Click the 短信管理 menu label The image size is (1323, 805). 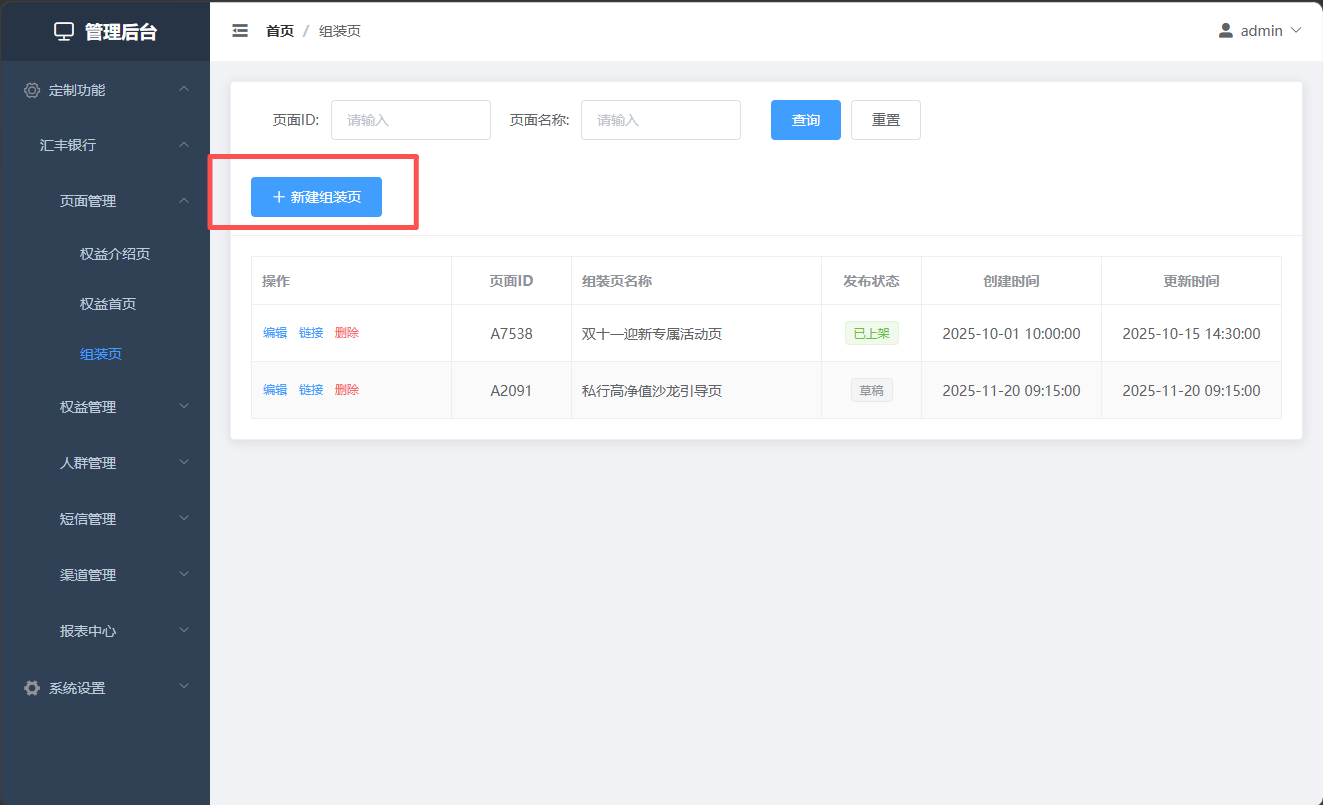click(x=88, y=519)
